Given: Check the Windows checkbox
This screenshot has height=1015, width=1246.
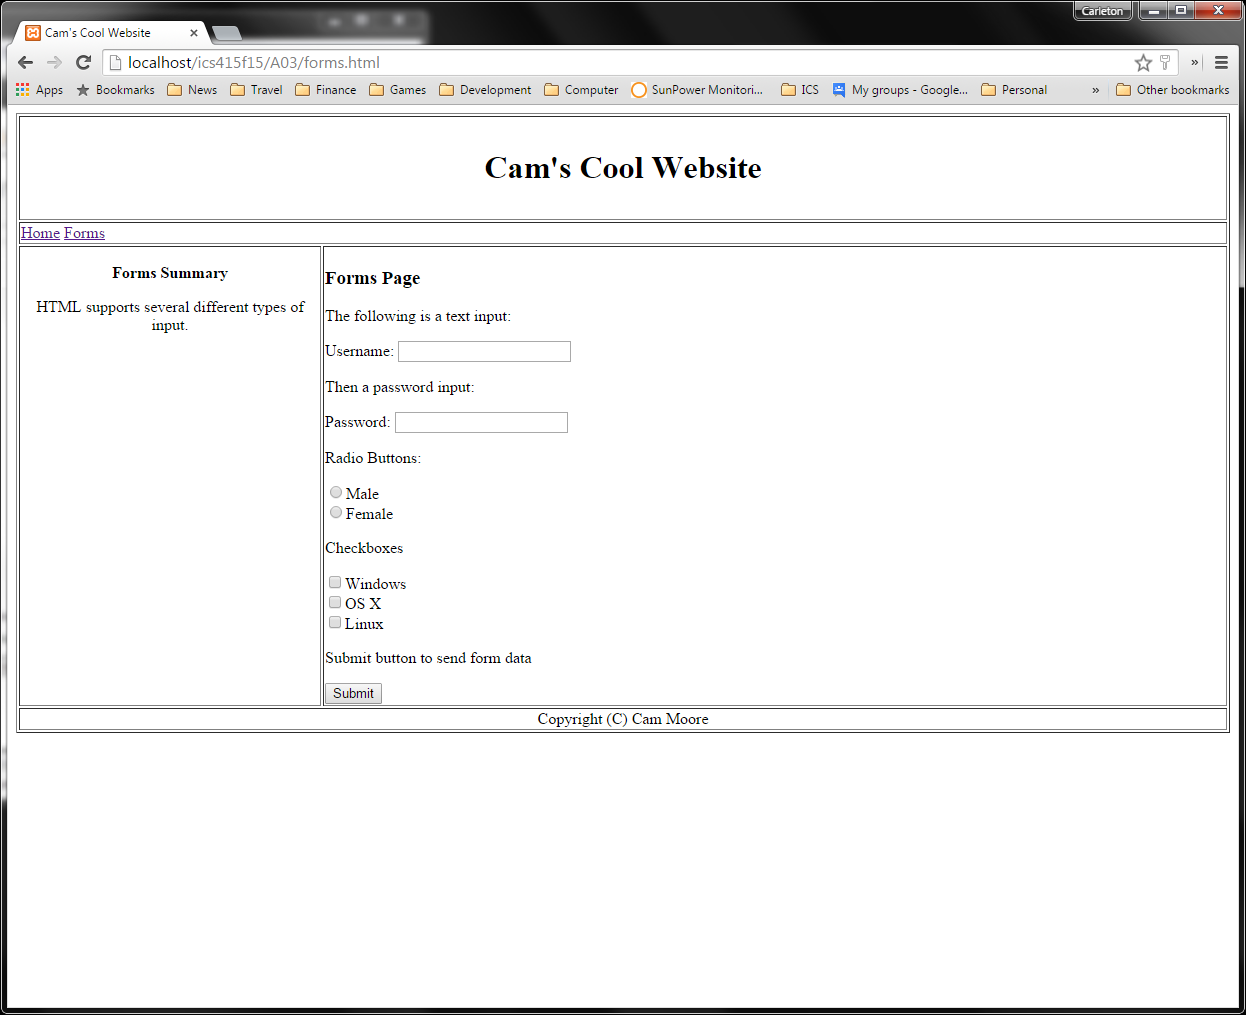Looking at the screenshot, I should tap(335, 582).
